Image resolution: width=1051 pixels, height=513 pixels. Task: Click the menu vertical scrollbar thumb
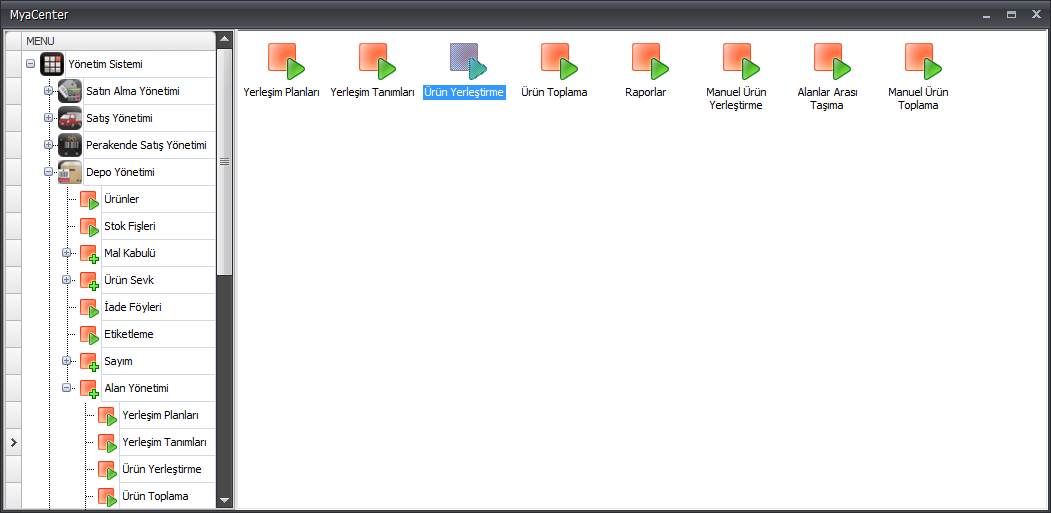point(225,162)
